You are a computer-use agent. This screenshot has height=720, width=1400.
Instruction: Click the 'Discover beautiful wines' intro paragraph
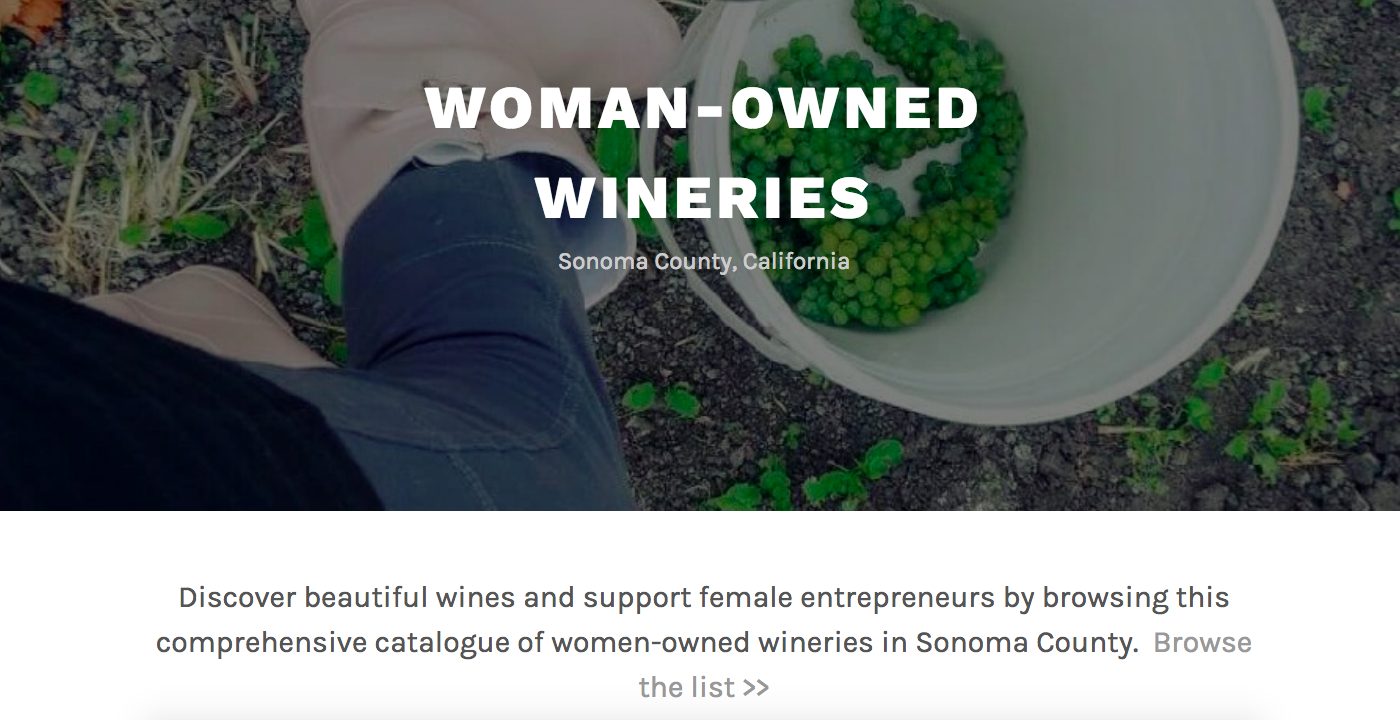[x=703, y=642]
